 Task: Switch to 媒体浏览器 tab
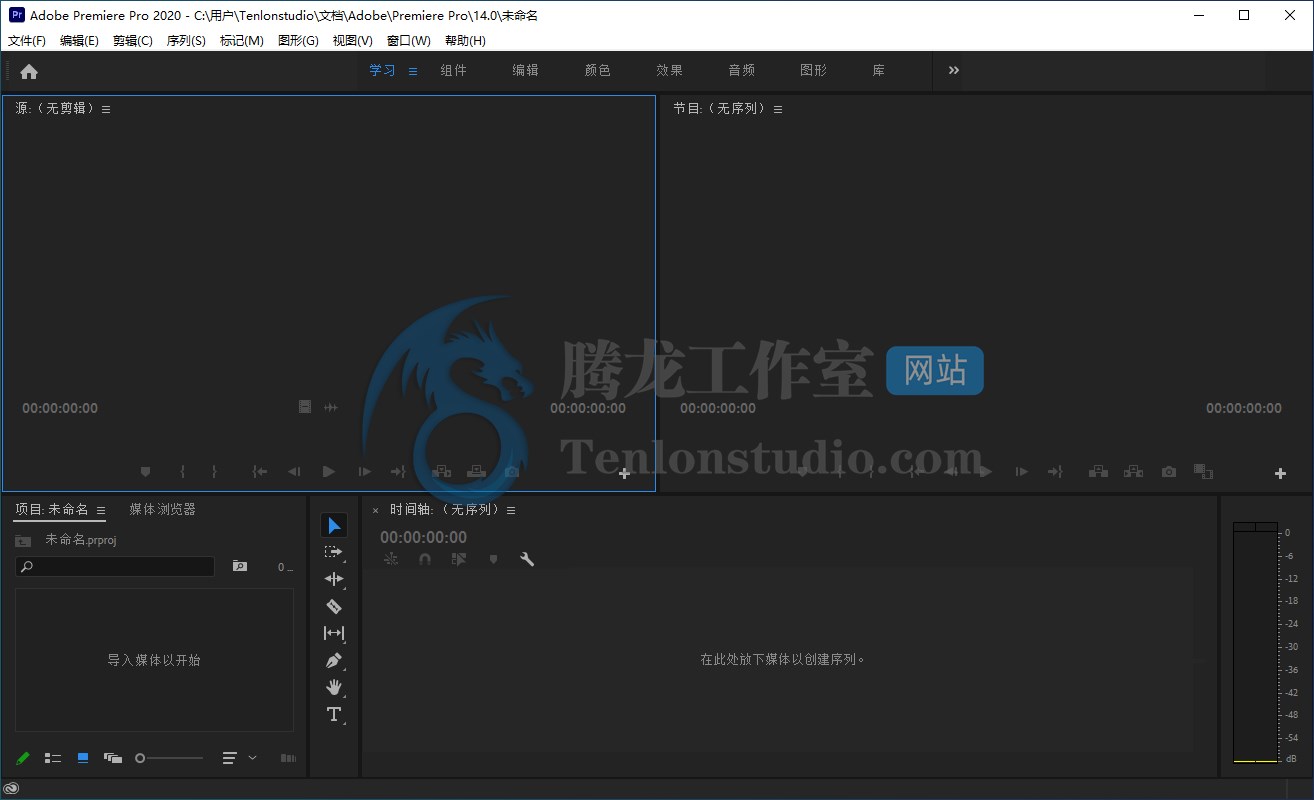[x=163, y=509]
